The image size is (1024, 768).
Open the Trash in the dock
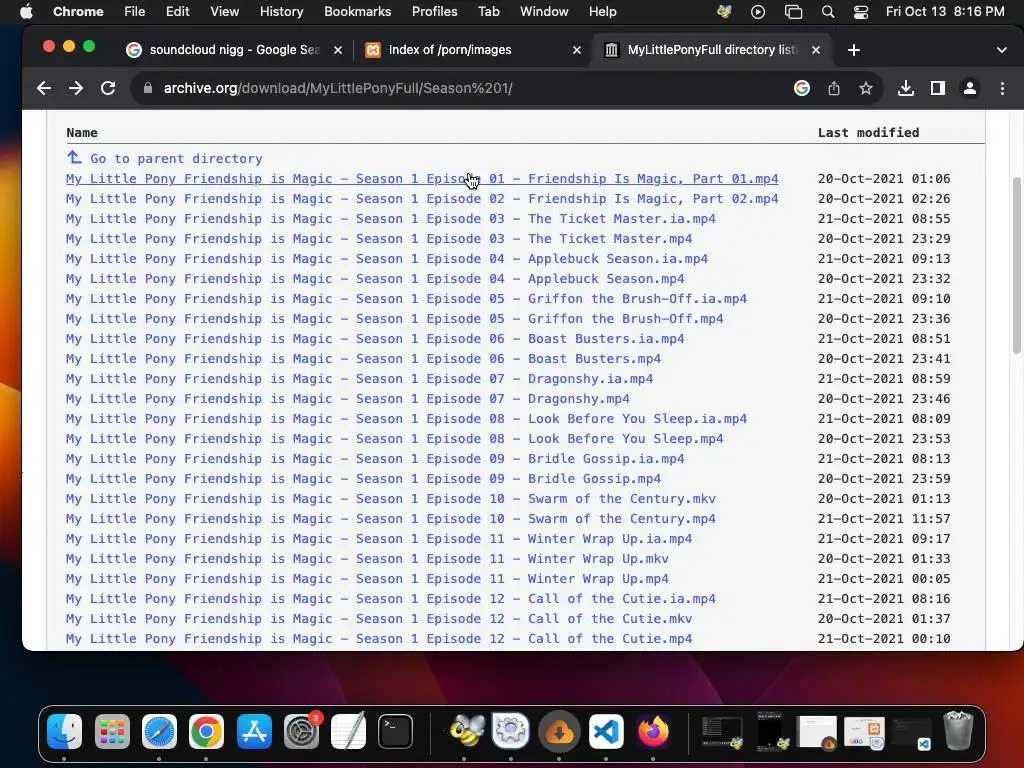coord(958,731)
